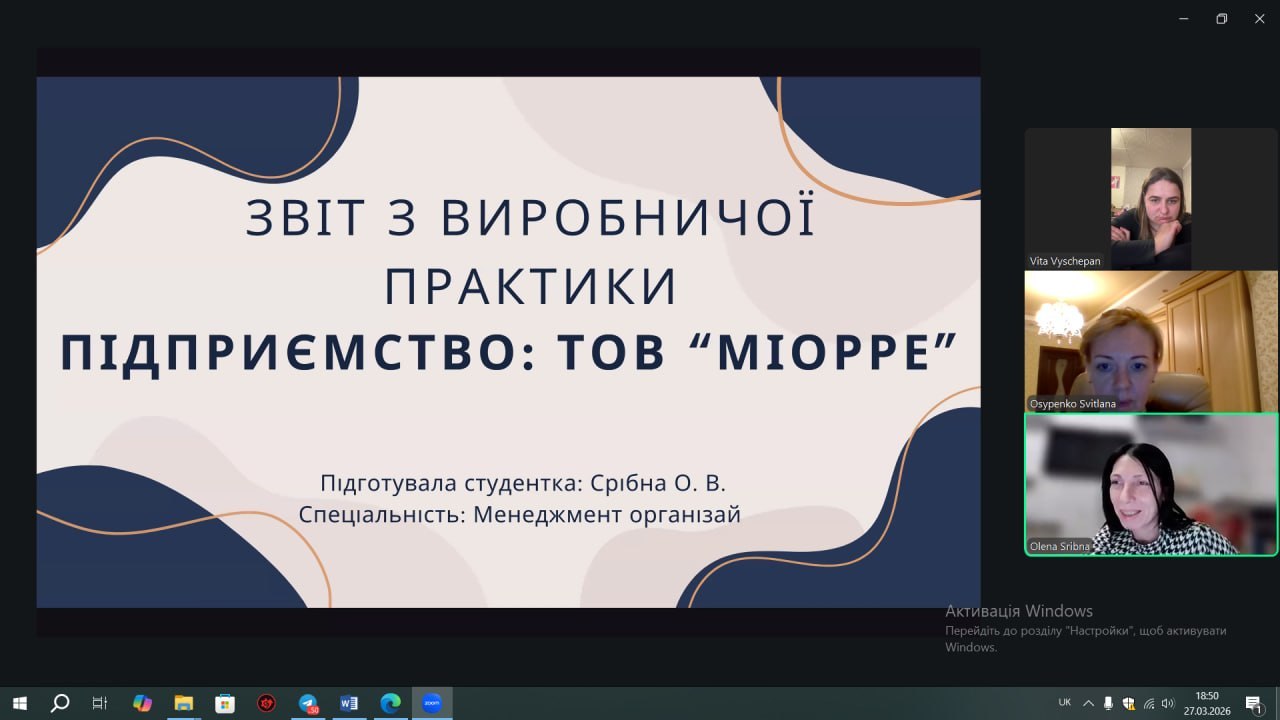1280x720 pixels.
Task: Switch to Microsoft Word in taskbar
Action: tap(349, 703)
